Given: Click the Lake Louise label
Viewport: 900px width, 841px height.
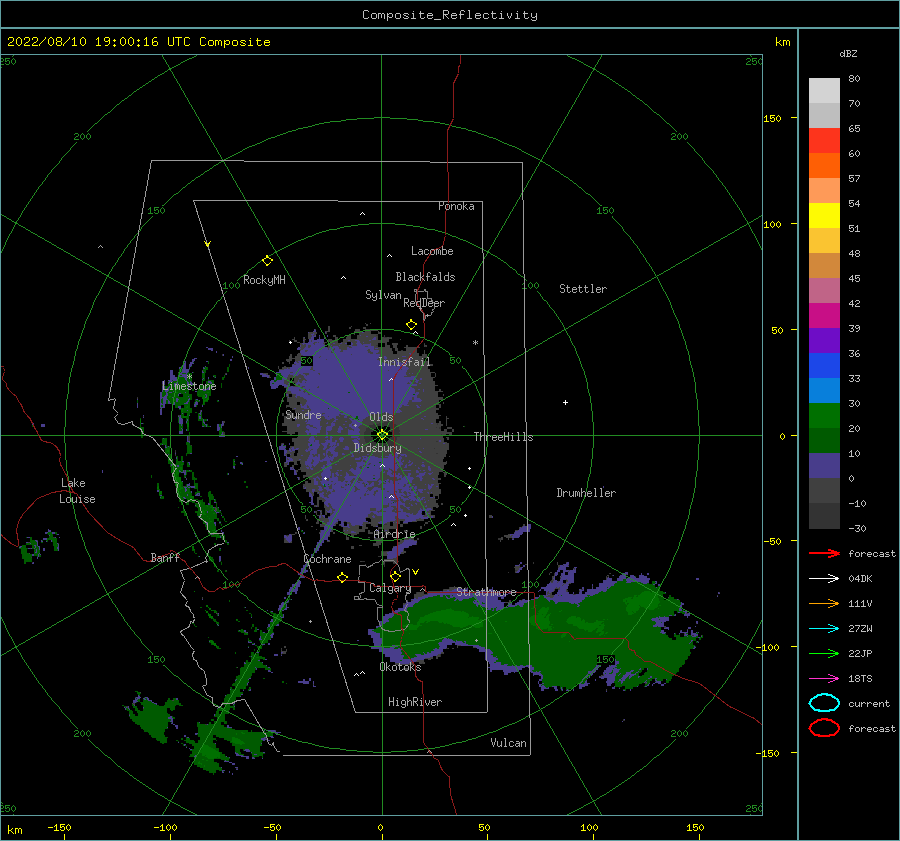Looking at the screenshot, I should pos(77,491).
